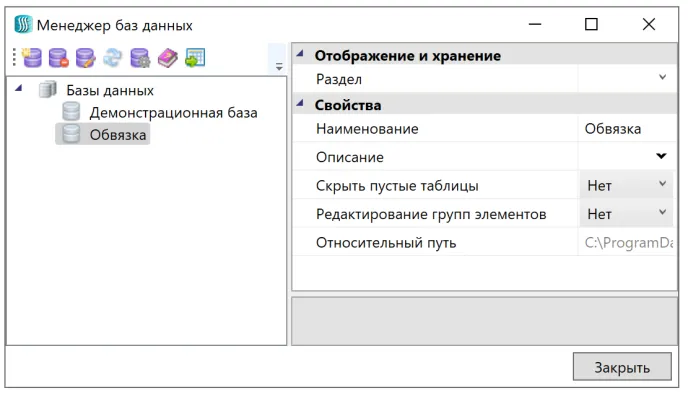
Task: Minimize the Менеджер баз данных window
Action: [534, 24]
